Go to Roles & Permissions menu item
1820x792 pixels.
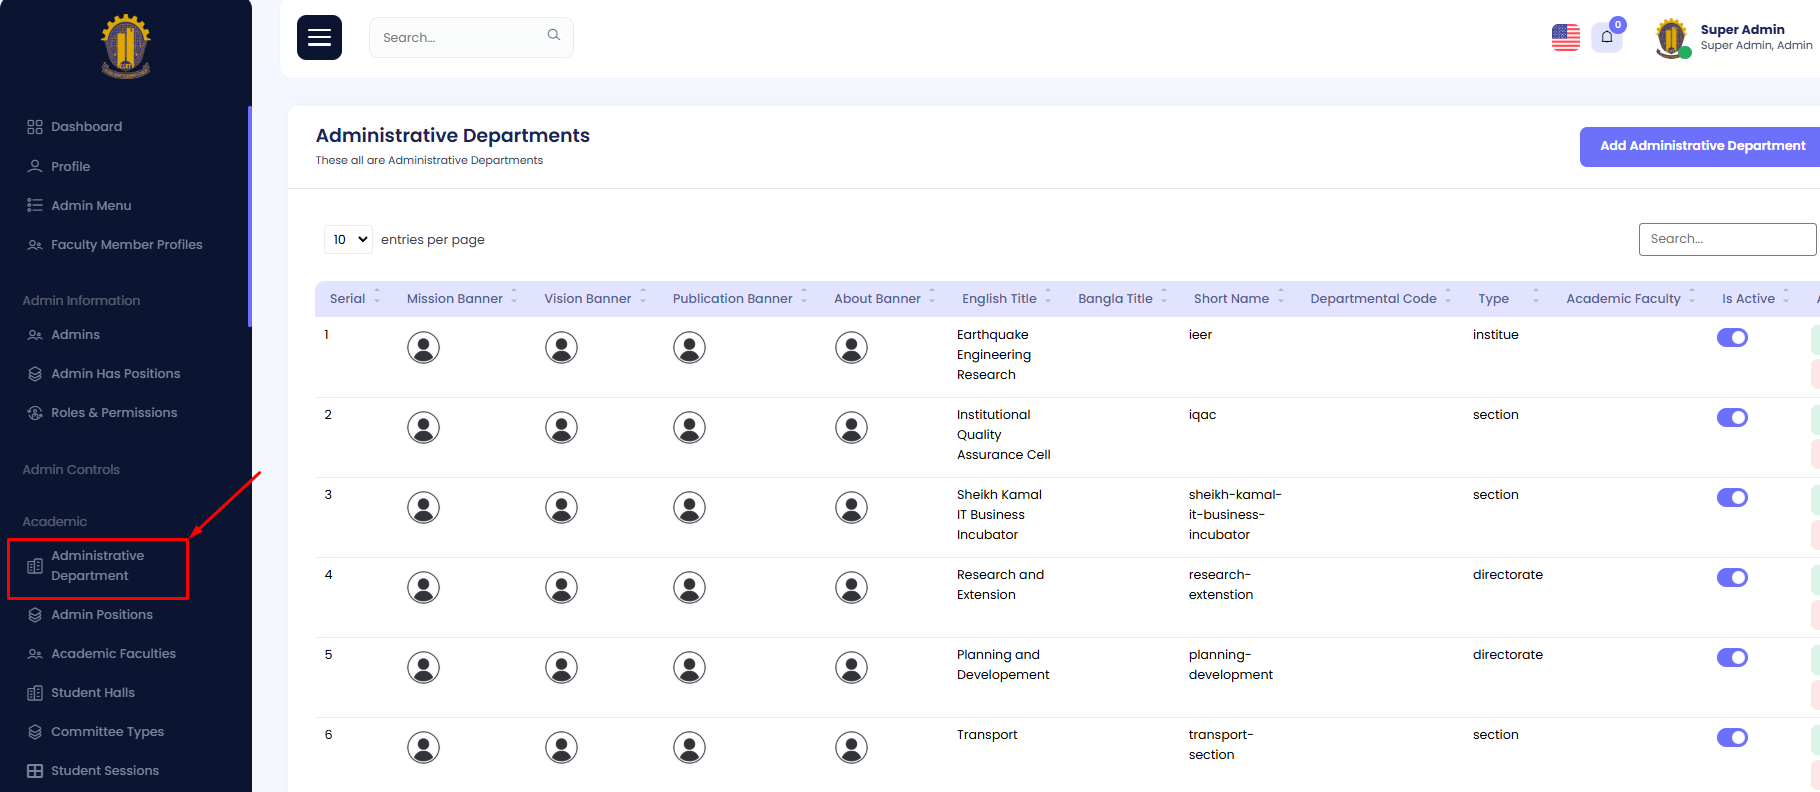[113, 413]
